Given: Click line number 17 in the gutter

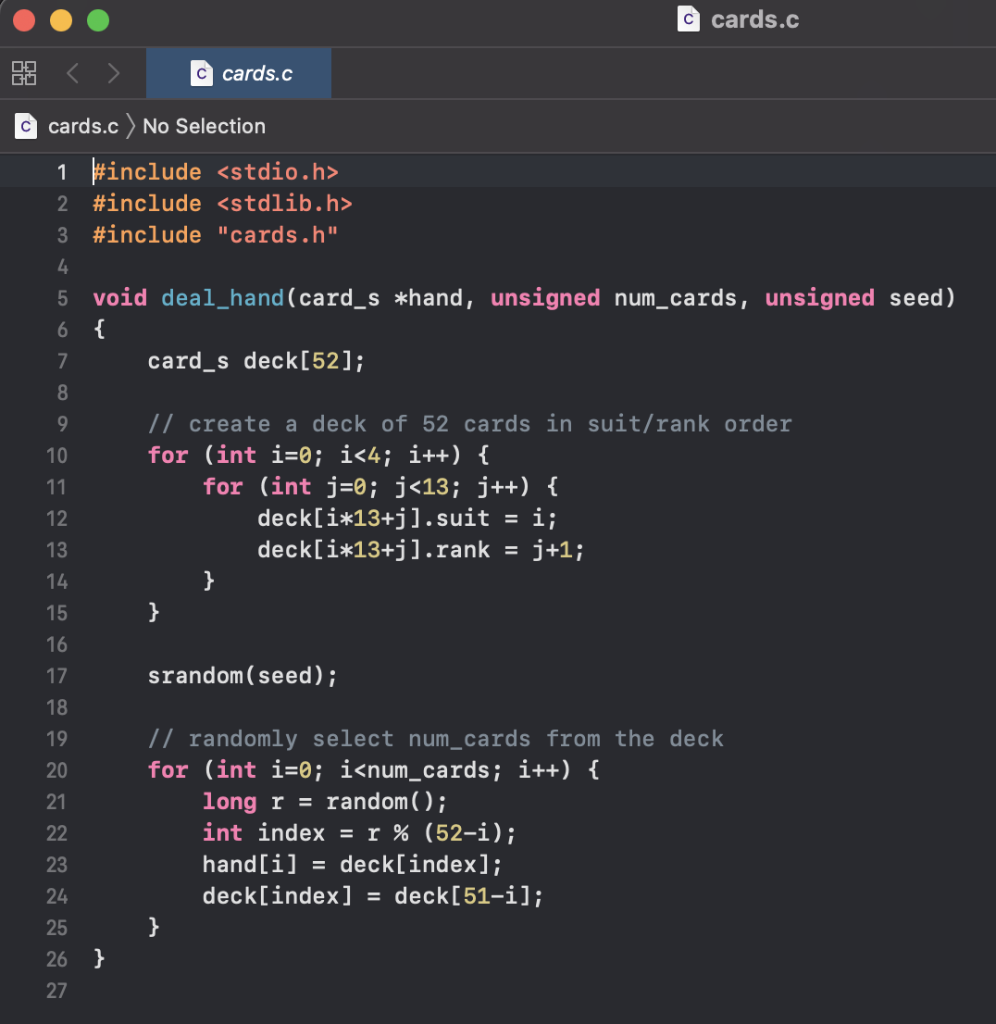Looking at the screenshot, I should [x=57, y=676].
